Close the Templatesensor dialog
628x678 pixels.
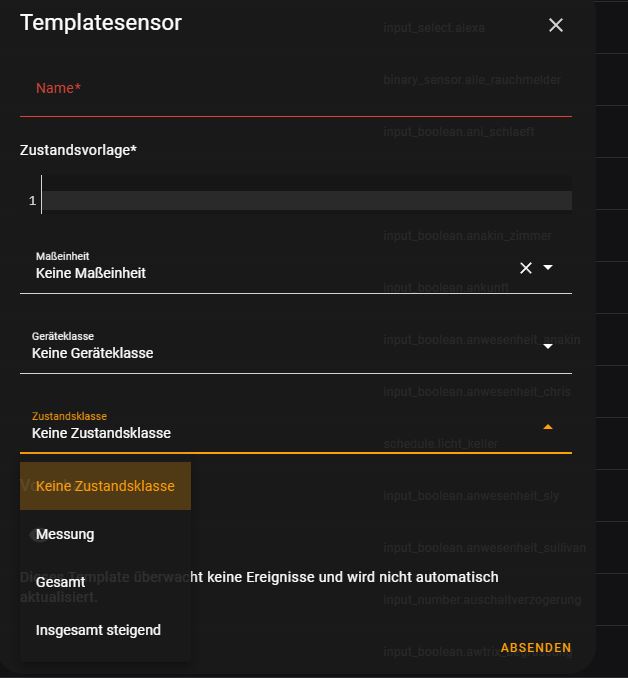click(x=556, y=25)
